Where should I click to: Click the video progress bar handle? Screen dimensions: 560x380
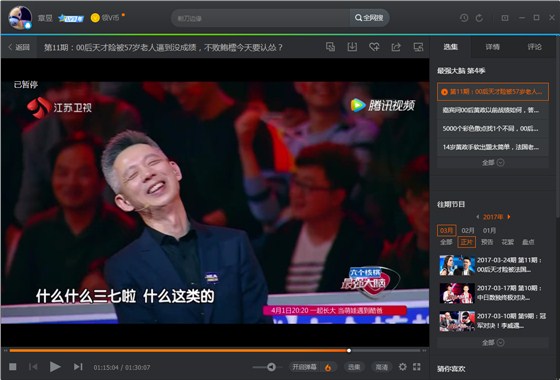pyautogui.click(x=349, y=351)
